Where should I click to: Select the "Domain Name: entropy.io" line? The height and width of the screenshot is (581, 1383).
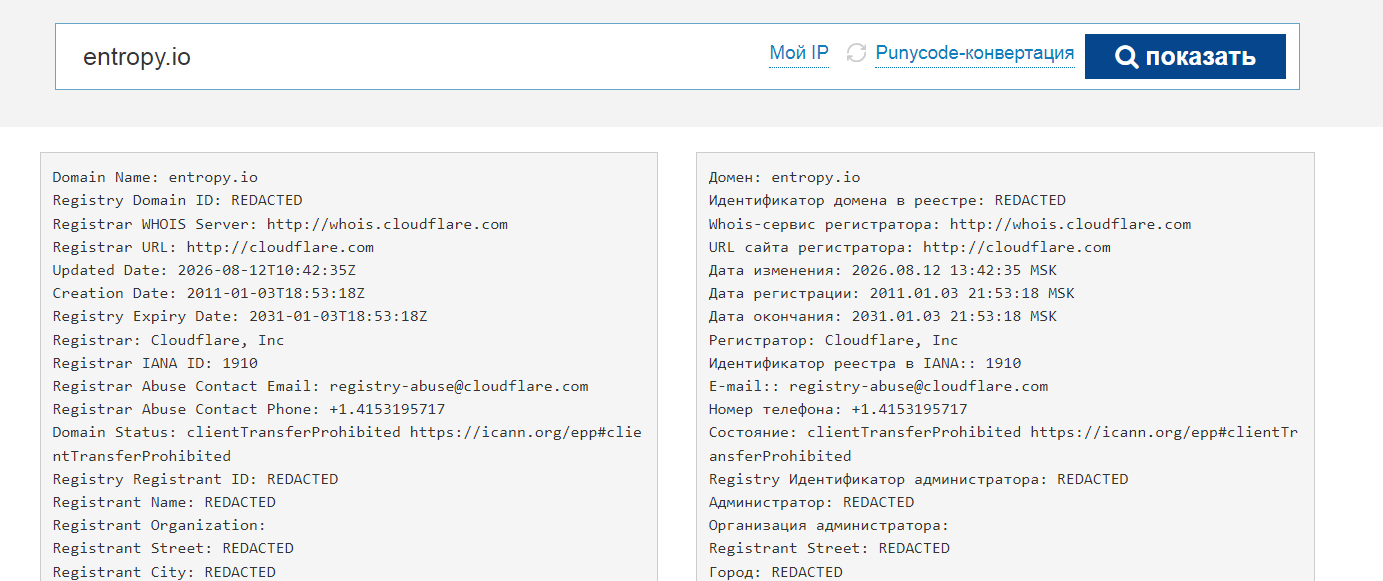155,177
